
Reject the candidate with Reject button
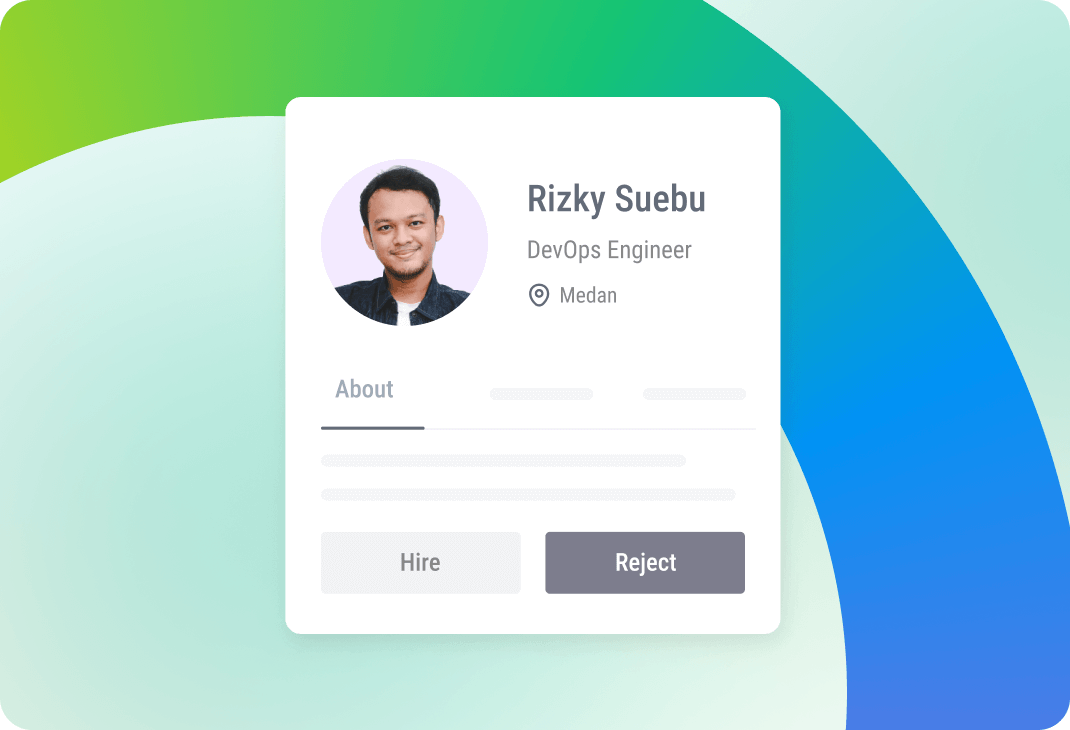coord(645,562)
